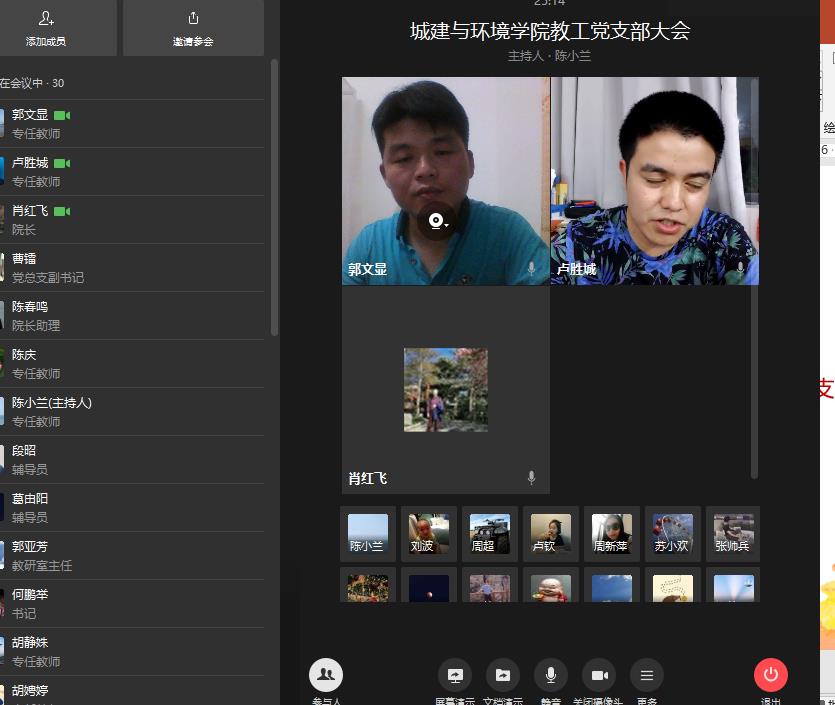Select 胡娉婷 at the list bottom
Viewport: 835px width, 705px height.
click(132, 691)
